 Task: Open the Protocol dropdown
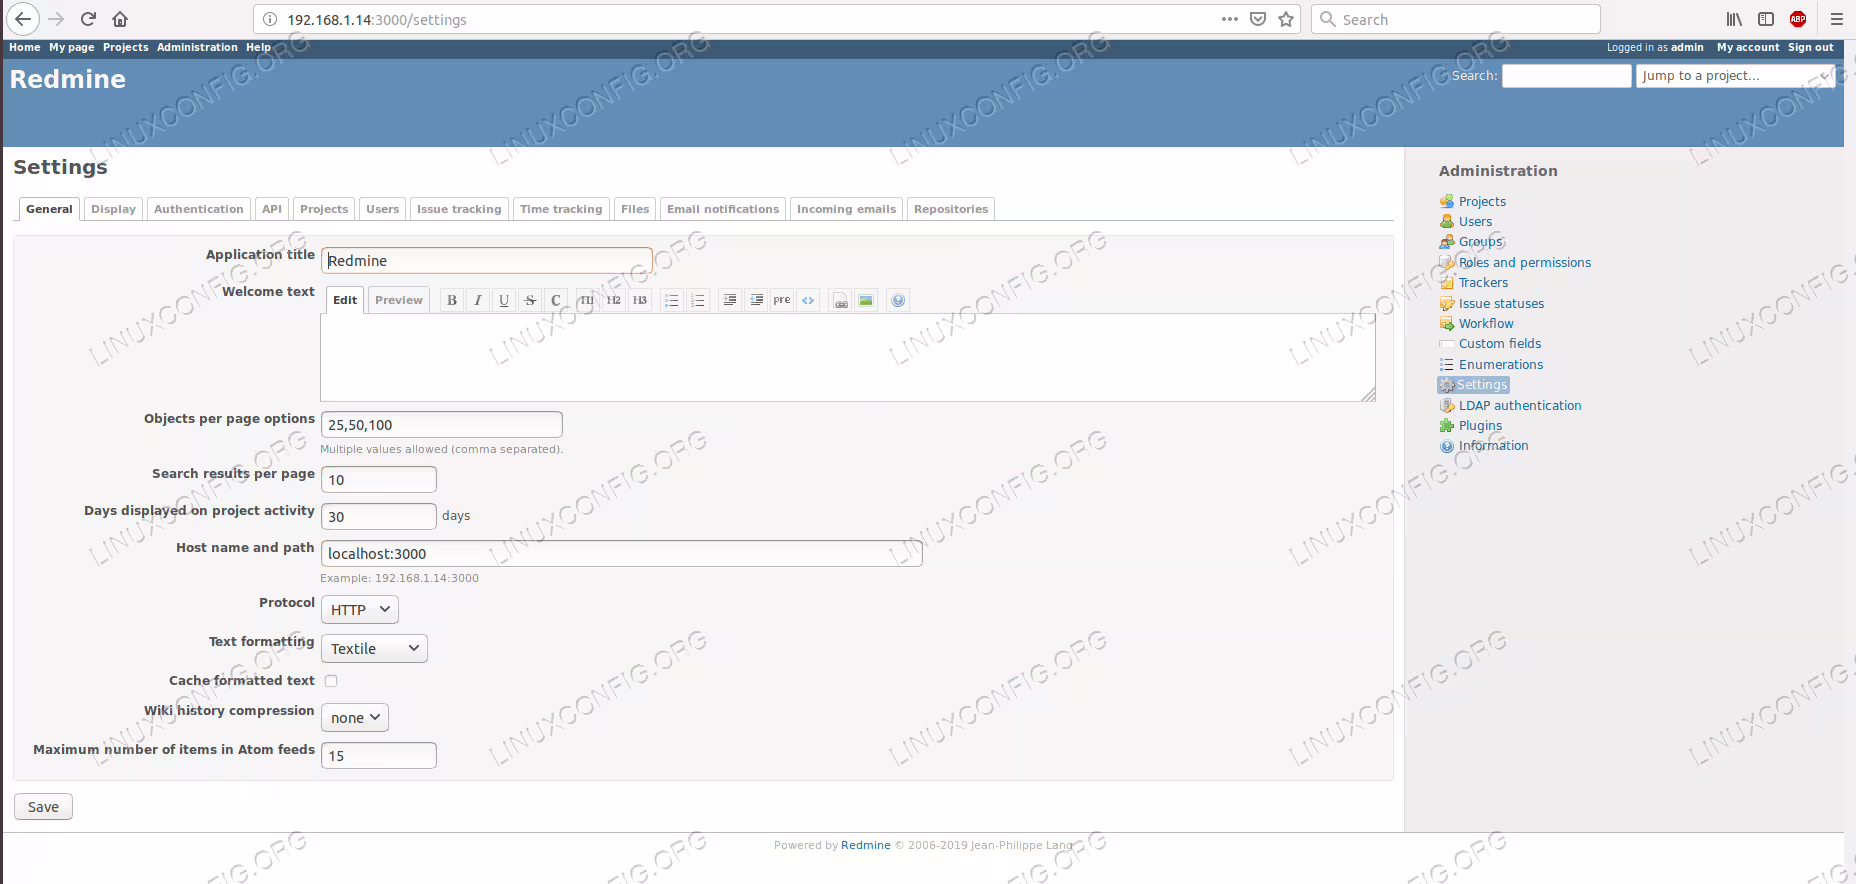pos(360,609)
